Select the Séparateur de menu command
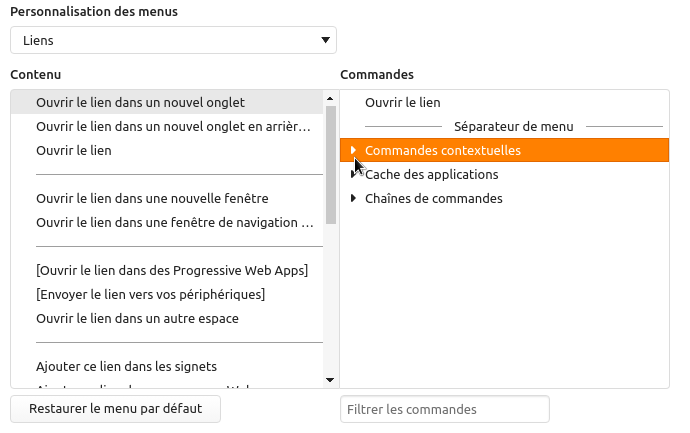The height and width of the screenshot is (433, 690). [513, 127]
